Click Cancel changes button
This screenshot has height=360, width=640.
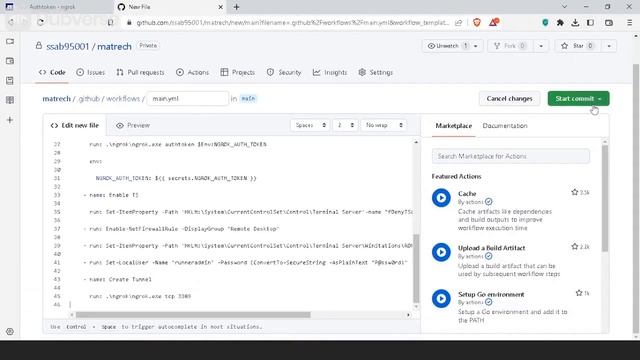pos(509,98)
